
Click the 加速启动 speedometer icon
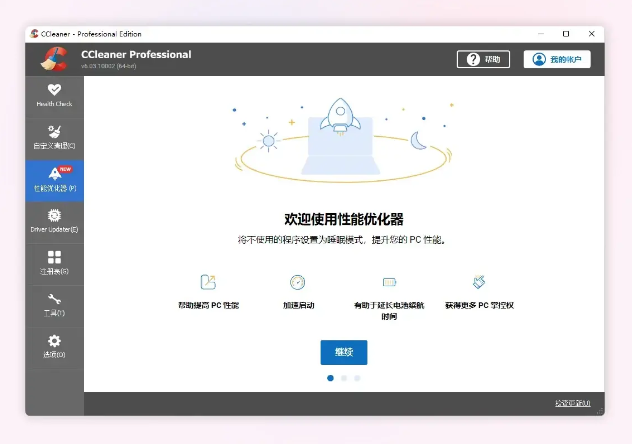pyautogui.click(x=298, y=282)
